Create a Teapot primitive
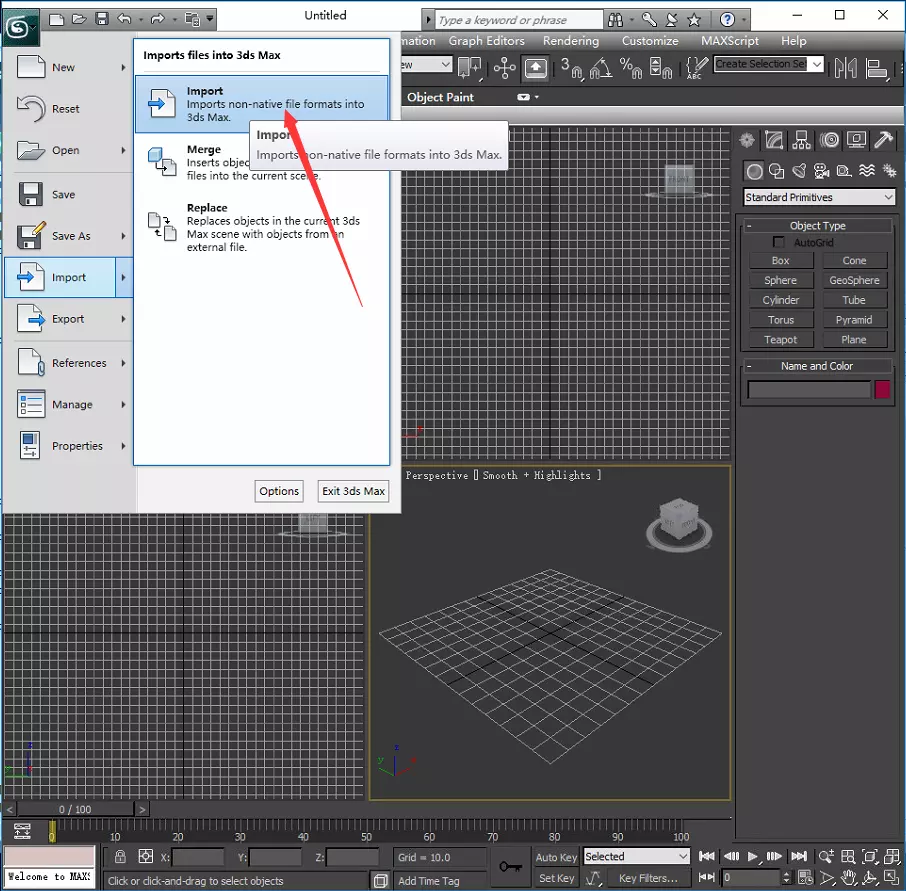The height and width of the screenshot is (891, 906). [x=781, y=340]
